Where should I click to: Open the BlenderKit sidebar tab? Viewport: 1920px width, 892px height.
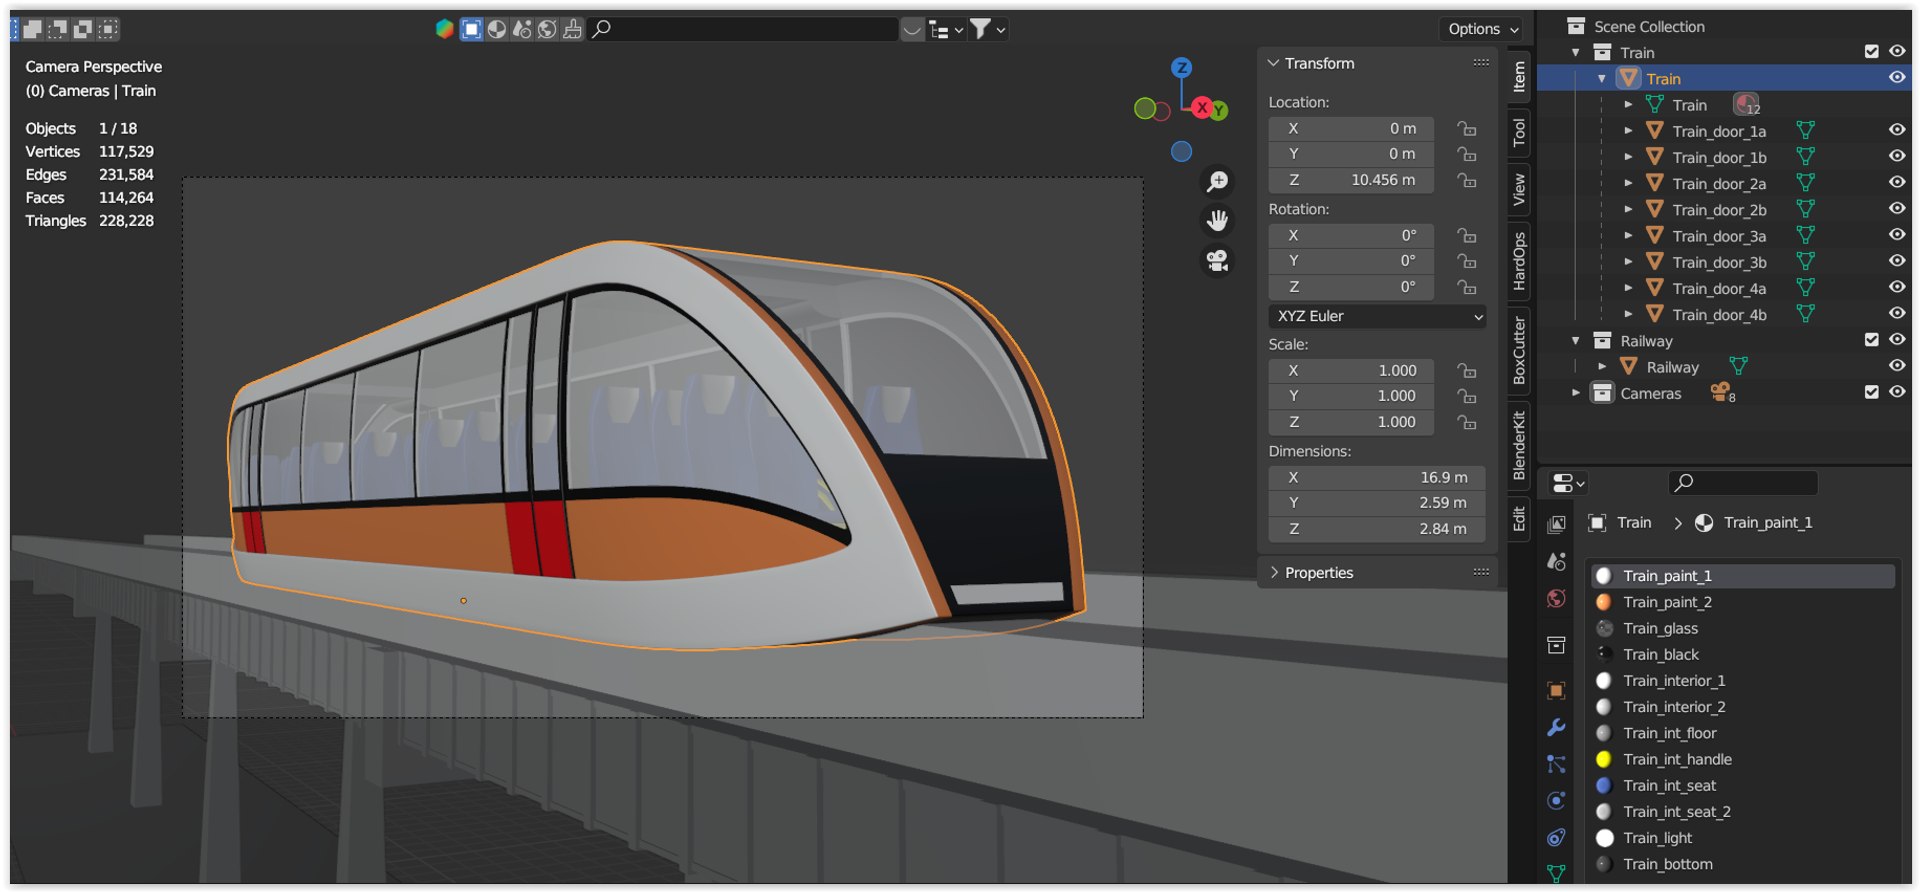1519,445
